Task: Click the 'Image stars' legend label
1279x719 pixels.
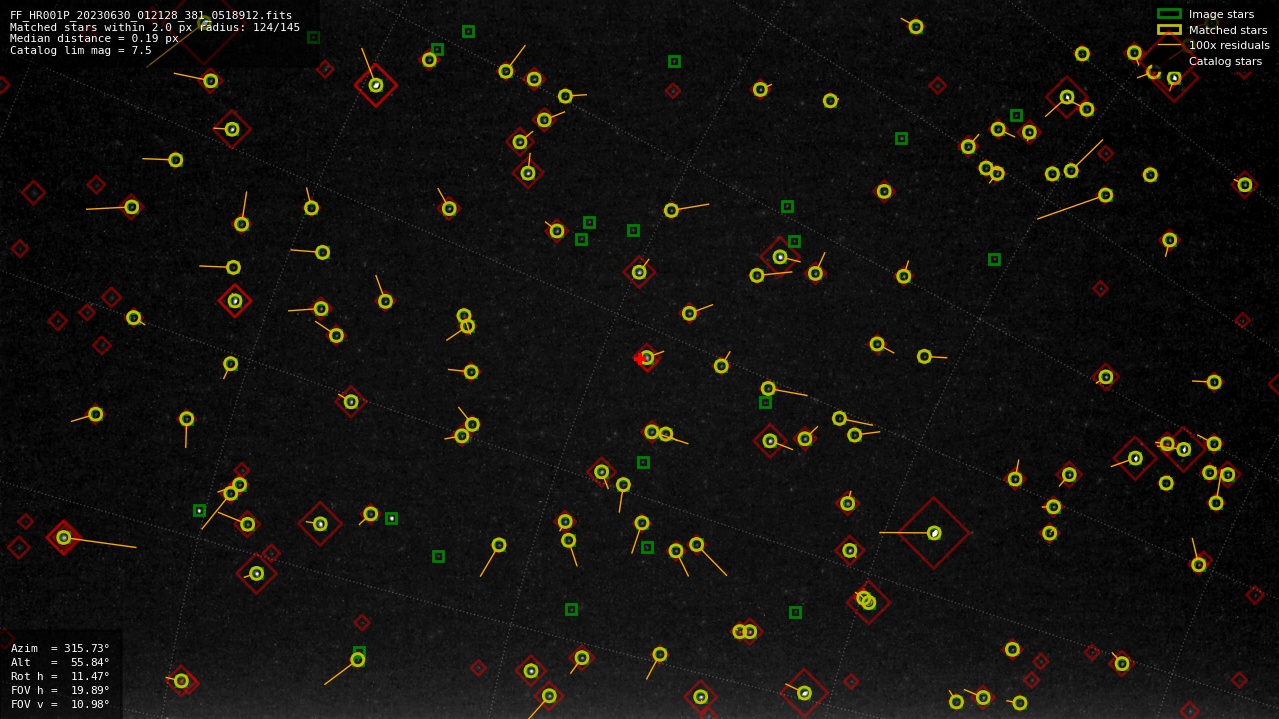Action: tap(1221, 15)
